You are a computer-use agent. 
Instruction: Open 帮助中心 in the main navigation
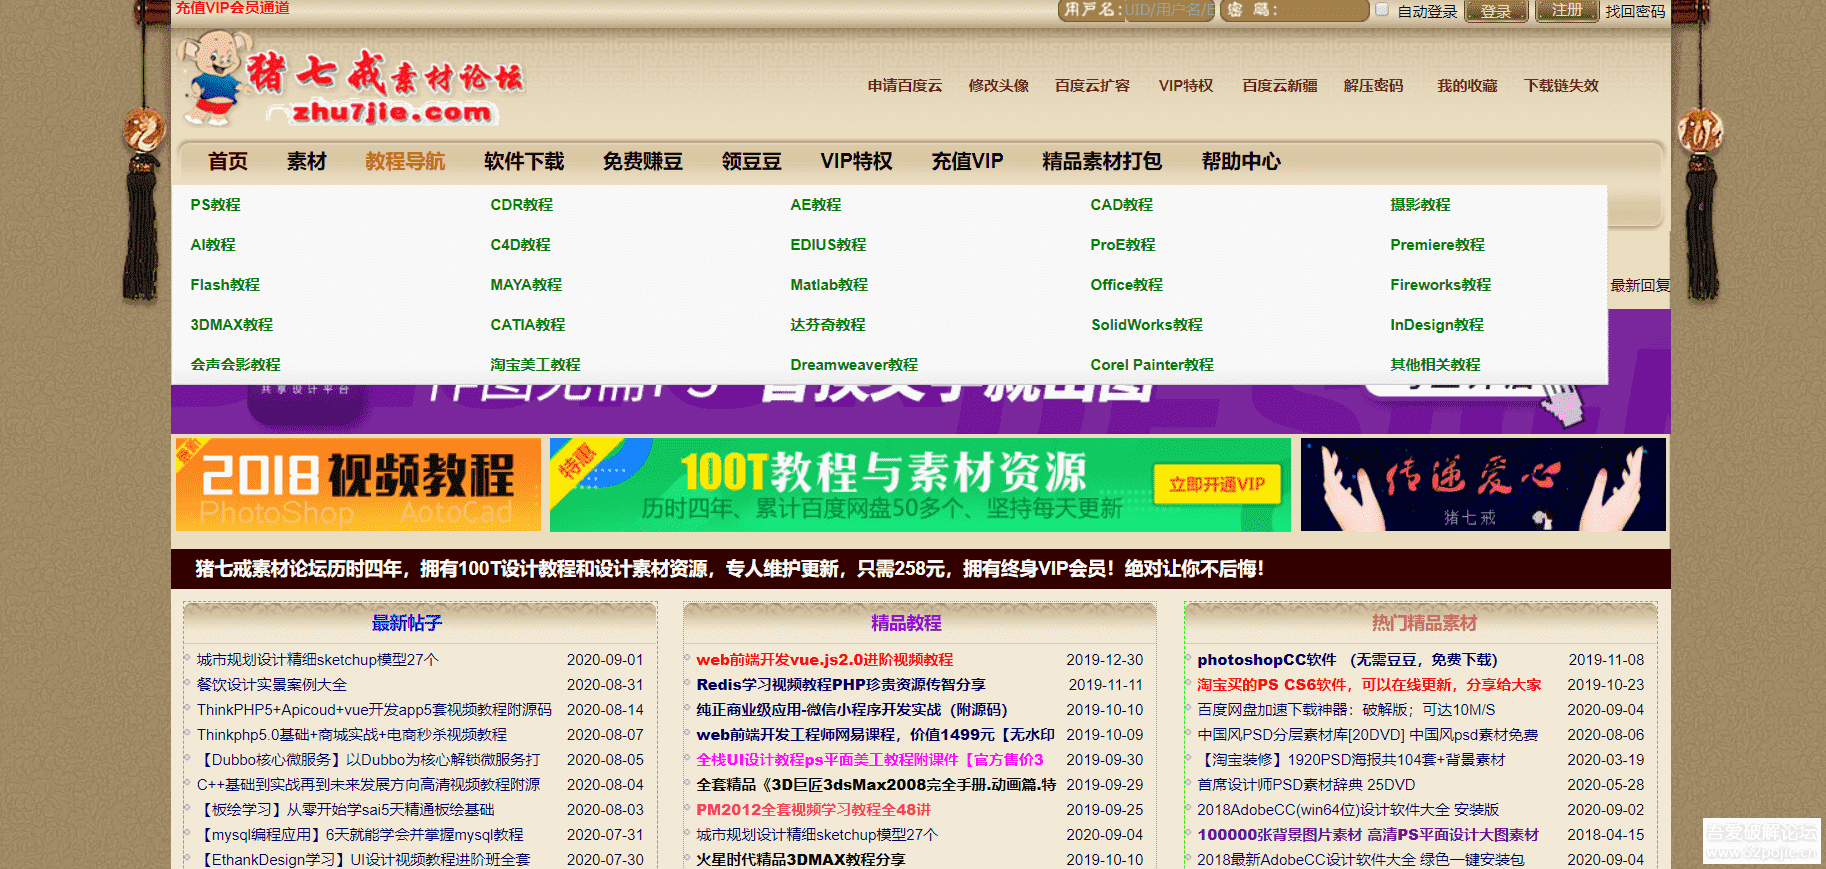tap(1240, 162)
